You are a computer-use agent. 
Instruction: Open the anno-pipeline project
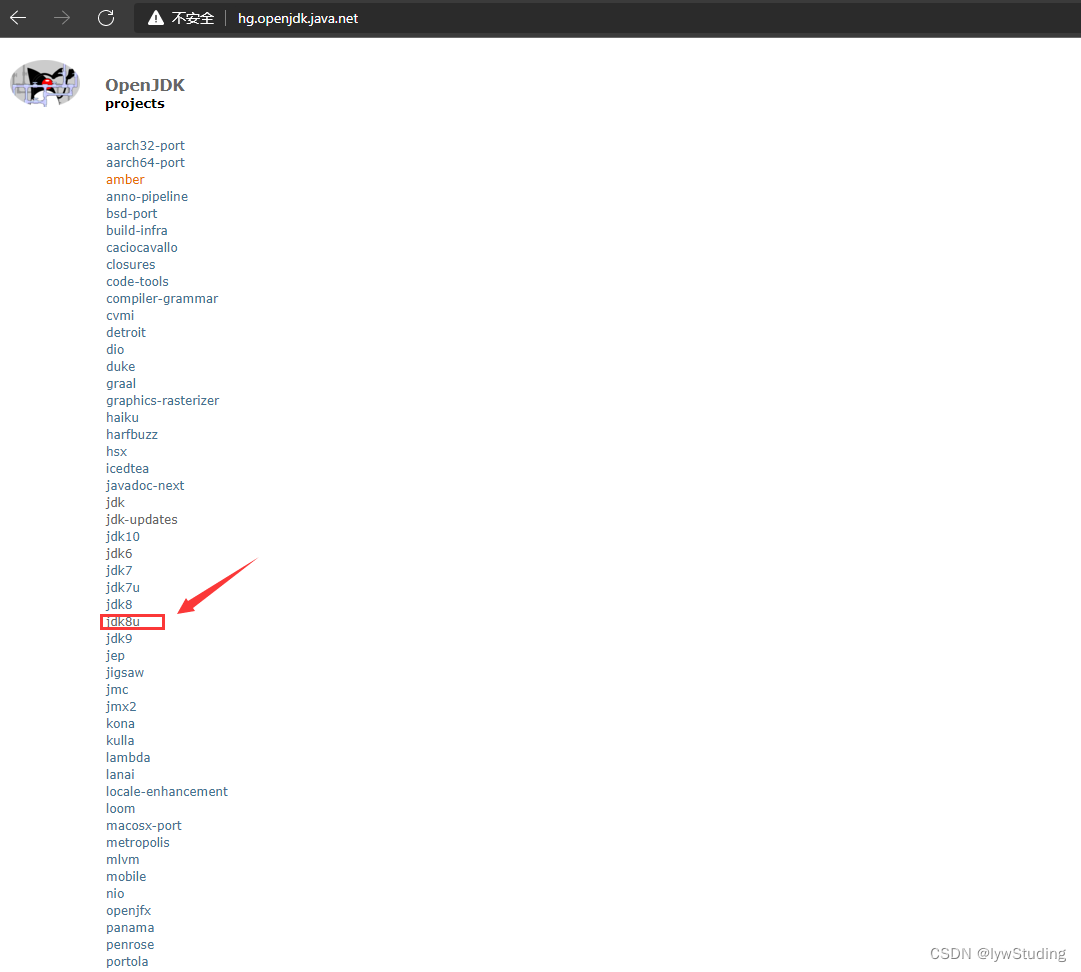tap(147, 196)
